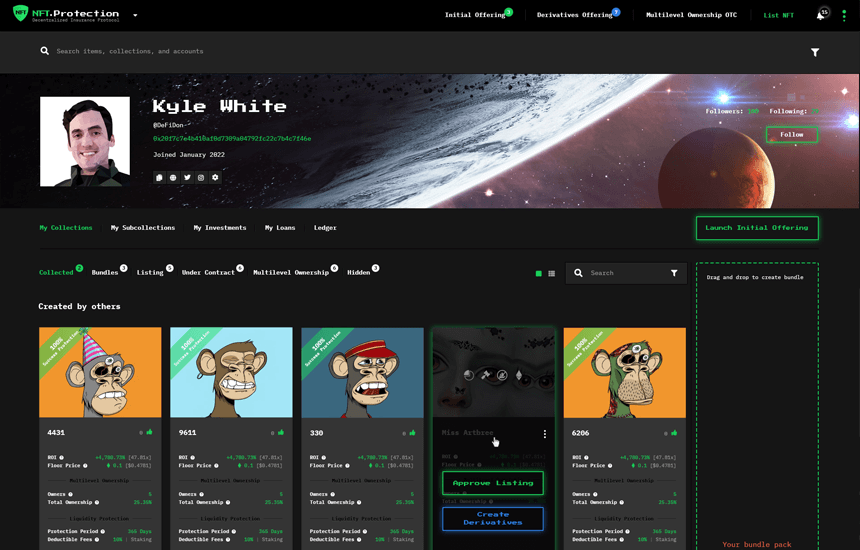Open Miss Artbree card three-dot menu
Viewport: 860px width, 550px height.
pyautogui.click(x=545, y=434)
